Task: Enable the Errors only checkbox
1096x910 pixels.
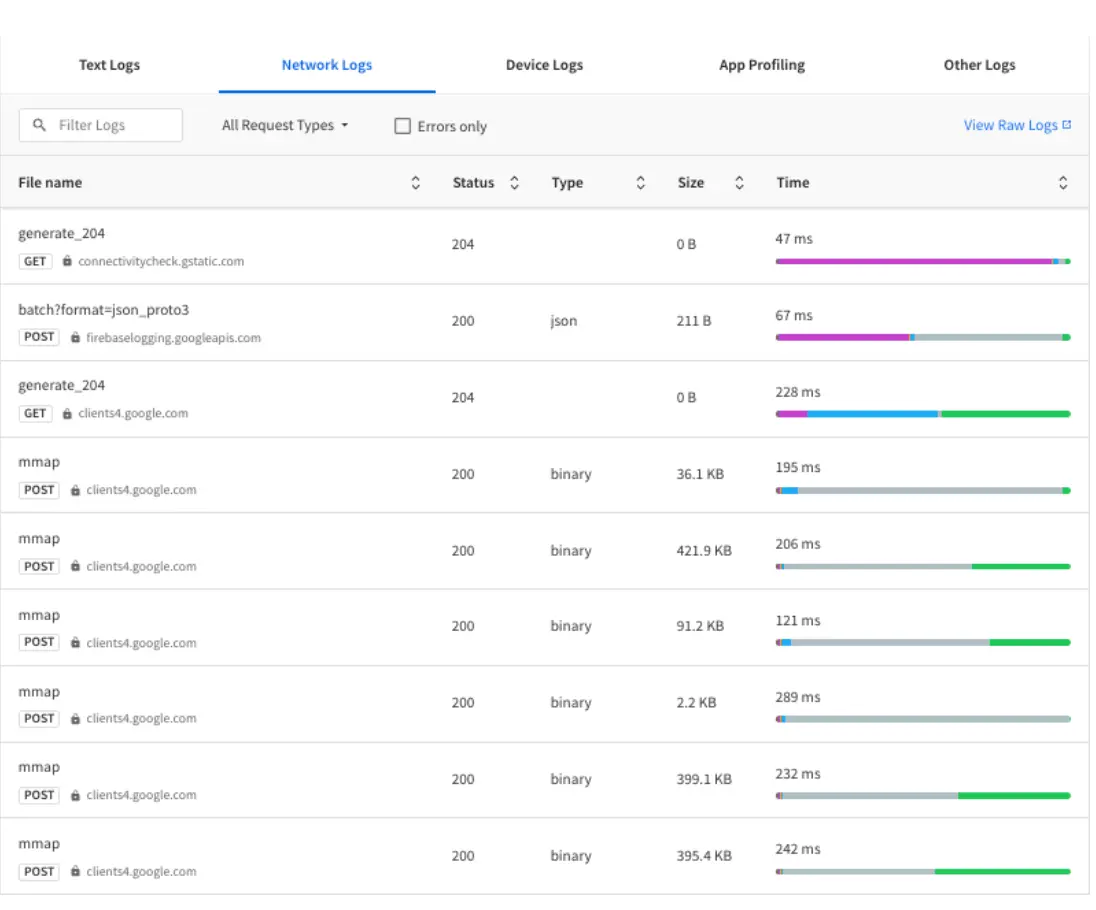Action: 403,126
